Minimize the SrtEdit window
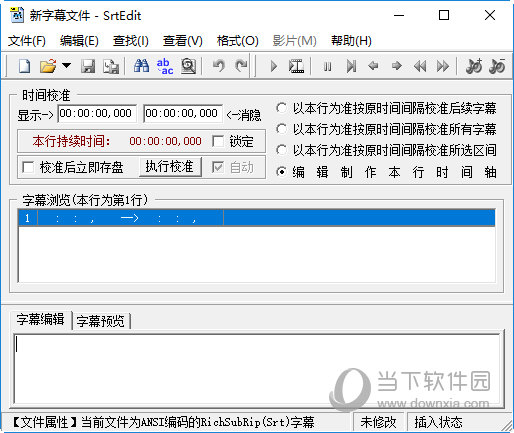 click(399, 15)
